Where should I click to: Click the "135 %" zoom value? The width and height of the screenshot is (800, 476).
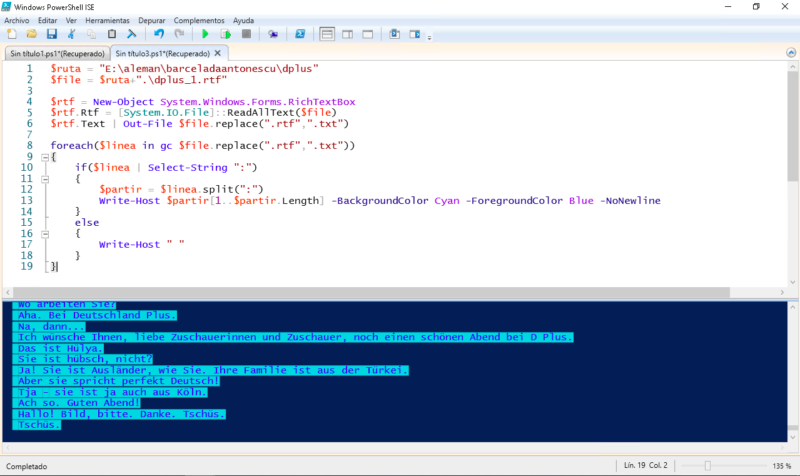tap(782, 466)
